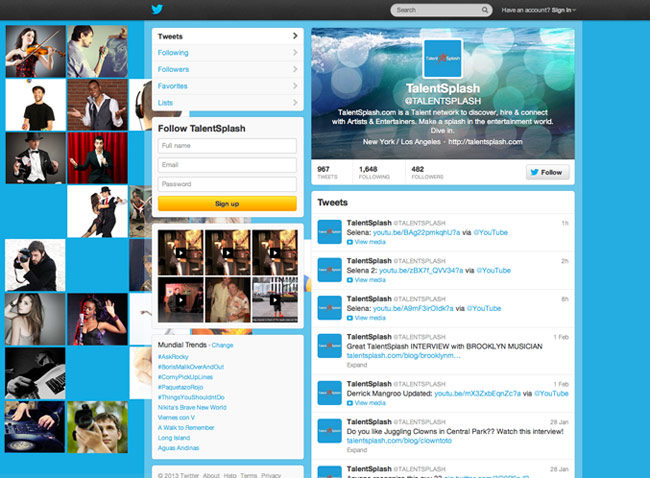Open the #BorisMalikOverAndOut trend
This screenshot has width=650, height=478.
191,367
